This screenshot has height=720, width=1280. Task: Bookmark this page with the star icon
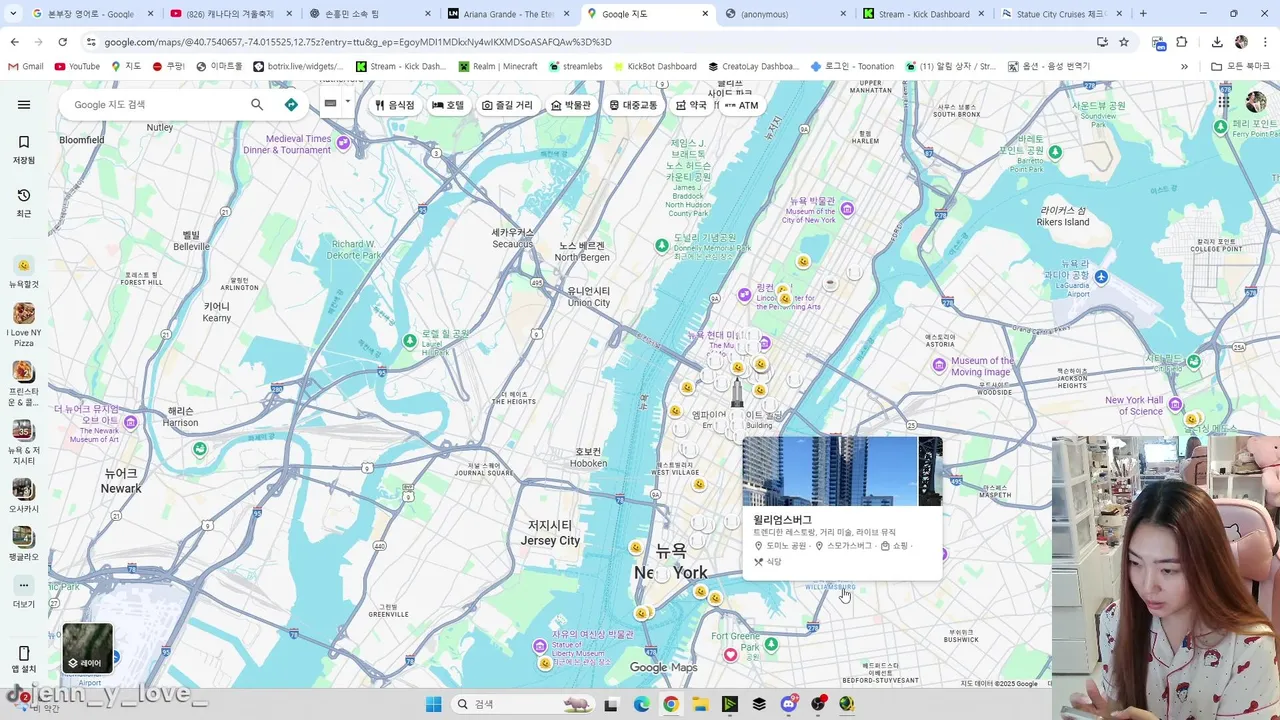[x=1124, y=42]
